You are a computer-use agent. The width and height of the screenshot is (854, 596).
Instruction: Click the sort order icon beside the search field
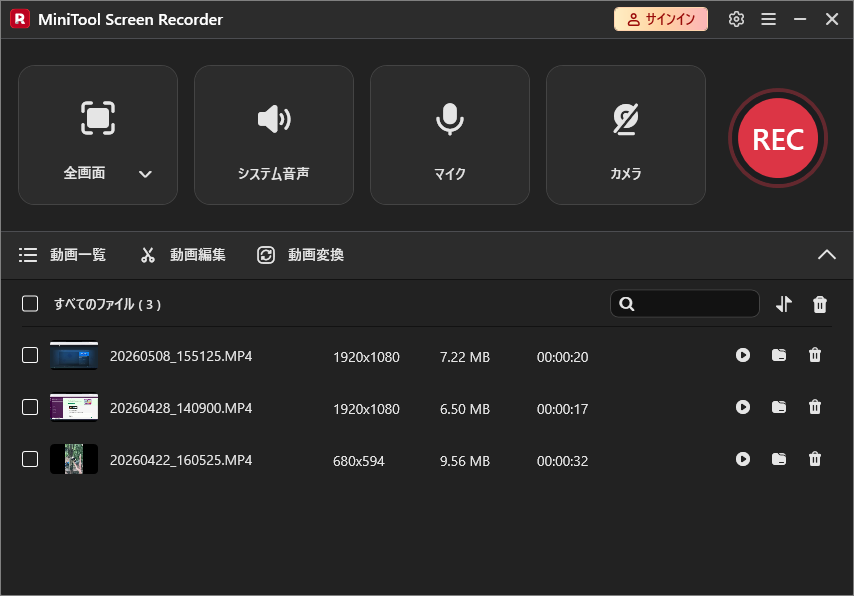[x=784, y=304]
